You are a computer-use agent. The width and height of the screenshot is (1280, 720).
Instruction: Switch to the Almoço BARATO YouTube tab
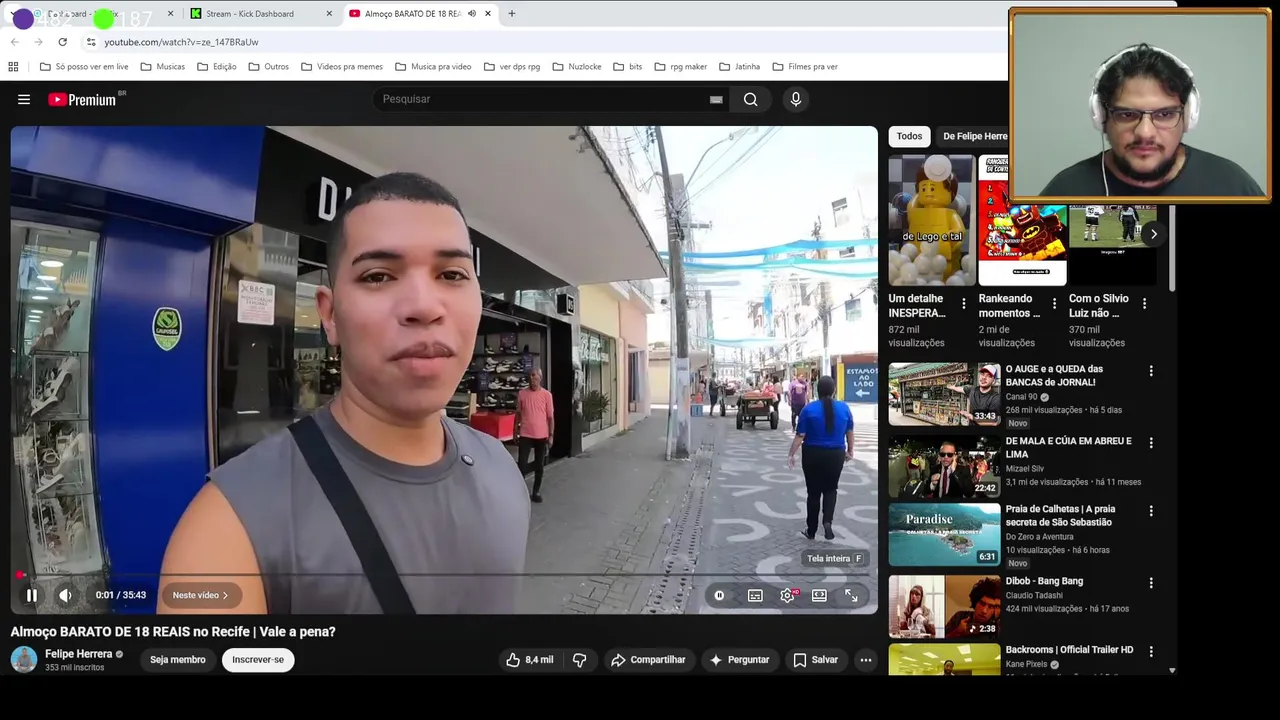pyautogui.click(x=410, y=14)
